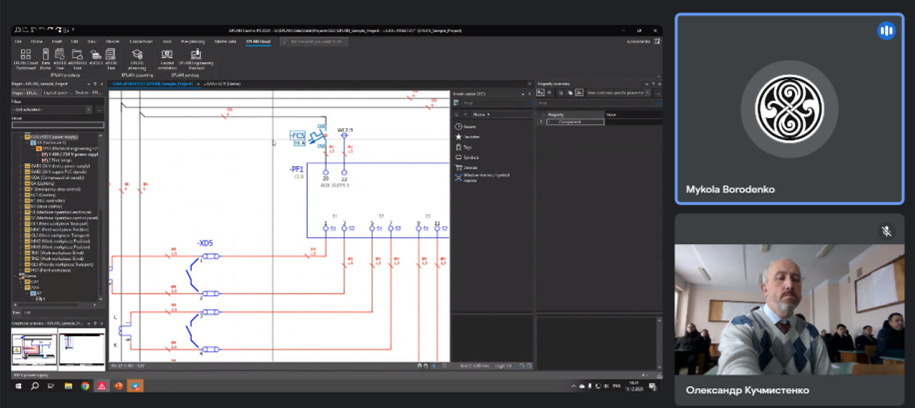Select the EPLAN Cloud ribbon tab
The height and width of the screenshot is (408, 915).
[x=259, y=41]
